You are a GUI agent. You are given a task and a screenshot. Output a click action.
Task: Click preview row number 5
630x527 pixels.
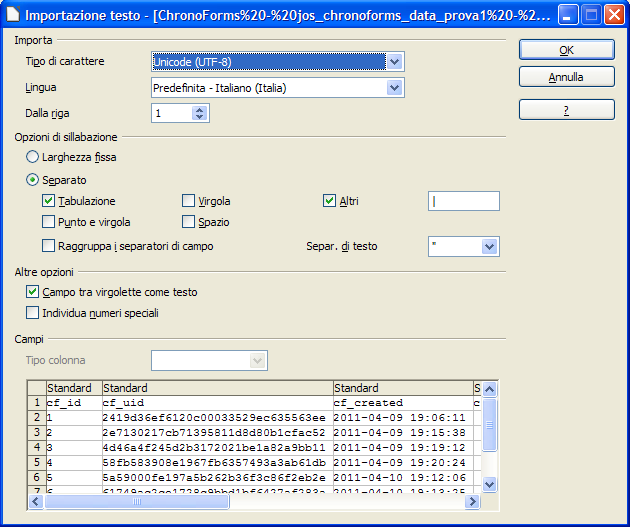[x=37, y=463]
